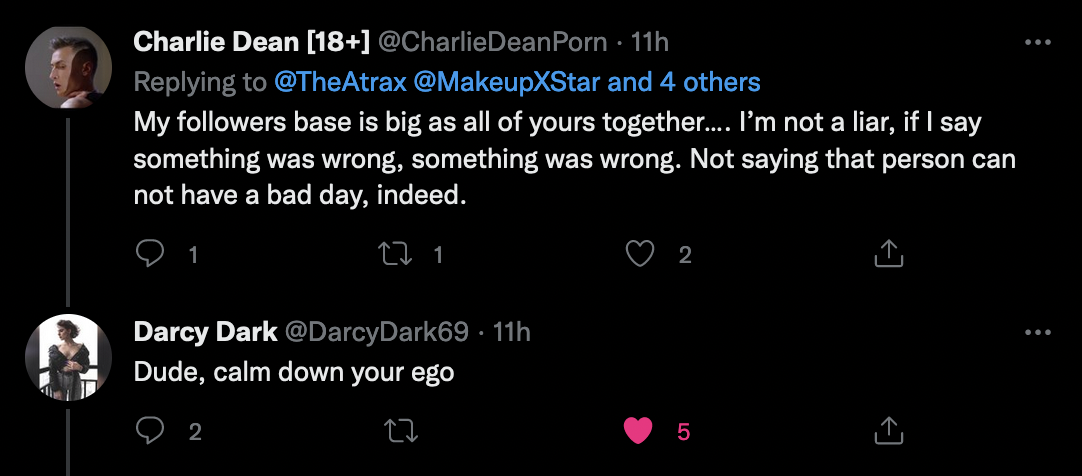Open more options for Darcy Dark's tweet
Image resolution: width=1082 pixels, height=476 pixels.
point(1039,333)
